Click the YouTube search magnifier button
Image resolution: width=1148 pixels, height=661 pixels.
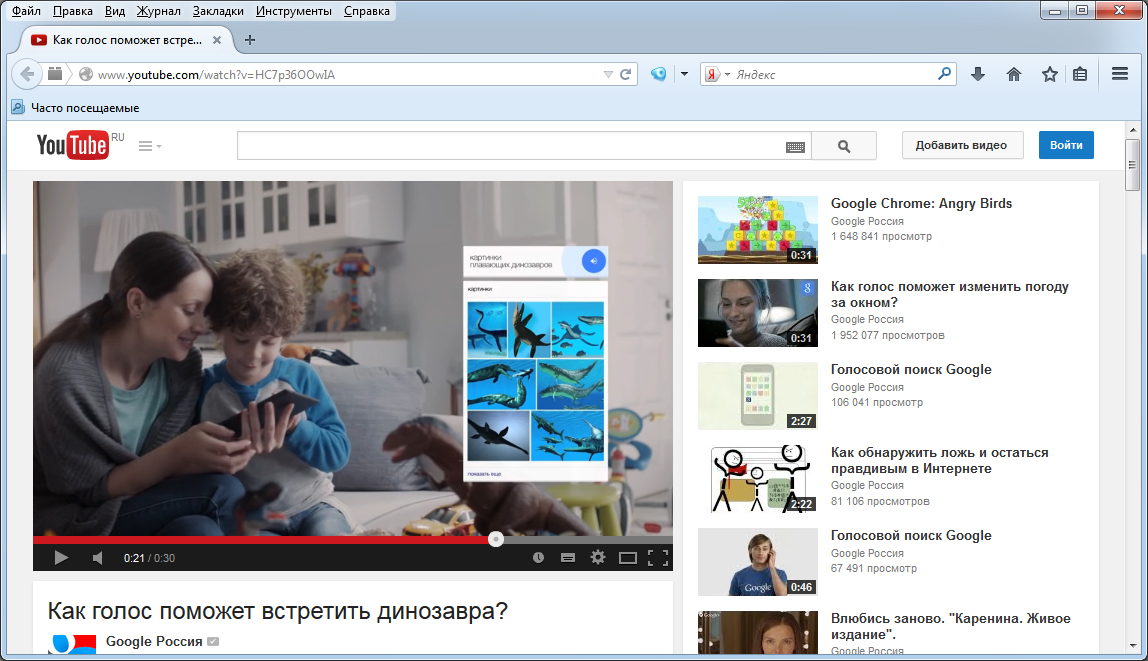pos(843,146)
